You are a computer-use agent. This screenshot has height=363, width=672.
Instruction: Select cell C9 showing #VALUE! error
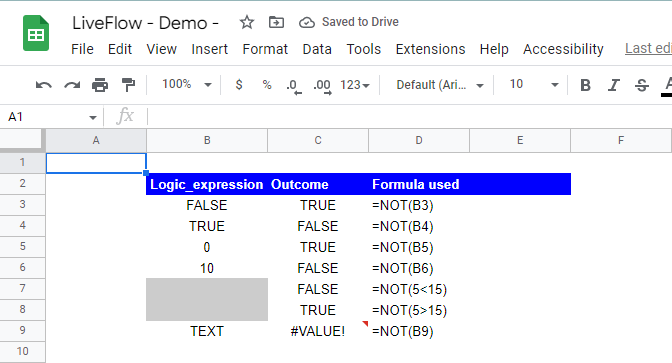318,331
